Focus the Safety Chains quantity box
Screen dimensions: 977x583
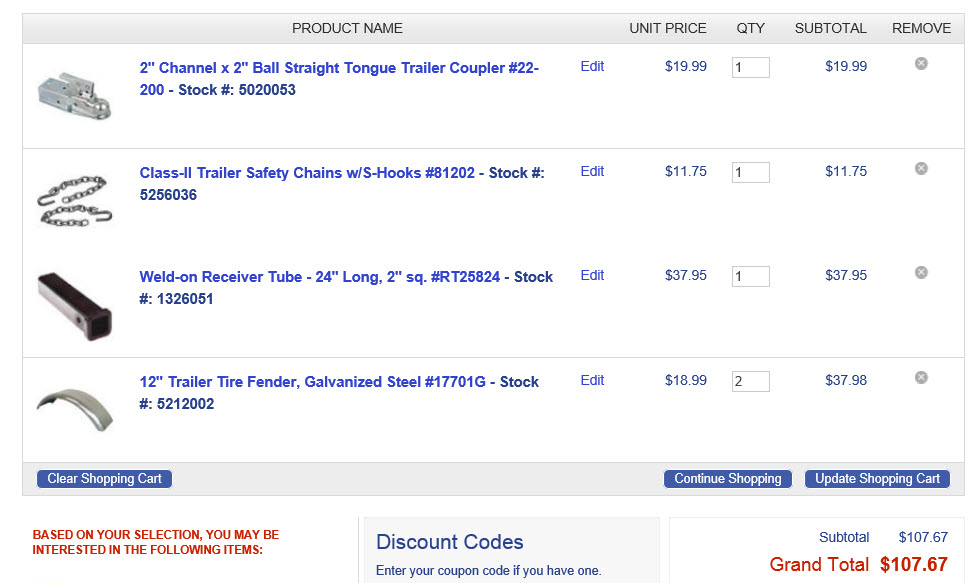coord(750,172)
